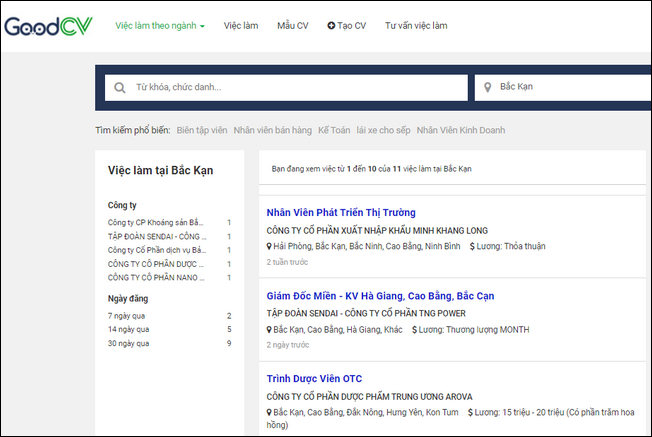Click the location pin icon in search bar

point(488,88)
